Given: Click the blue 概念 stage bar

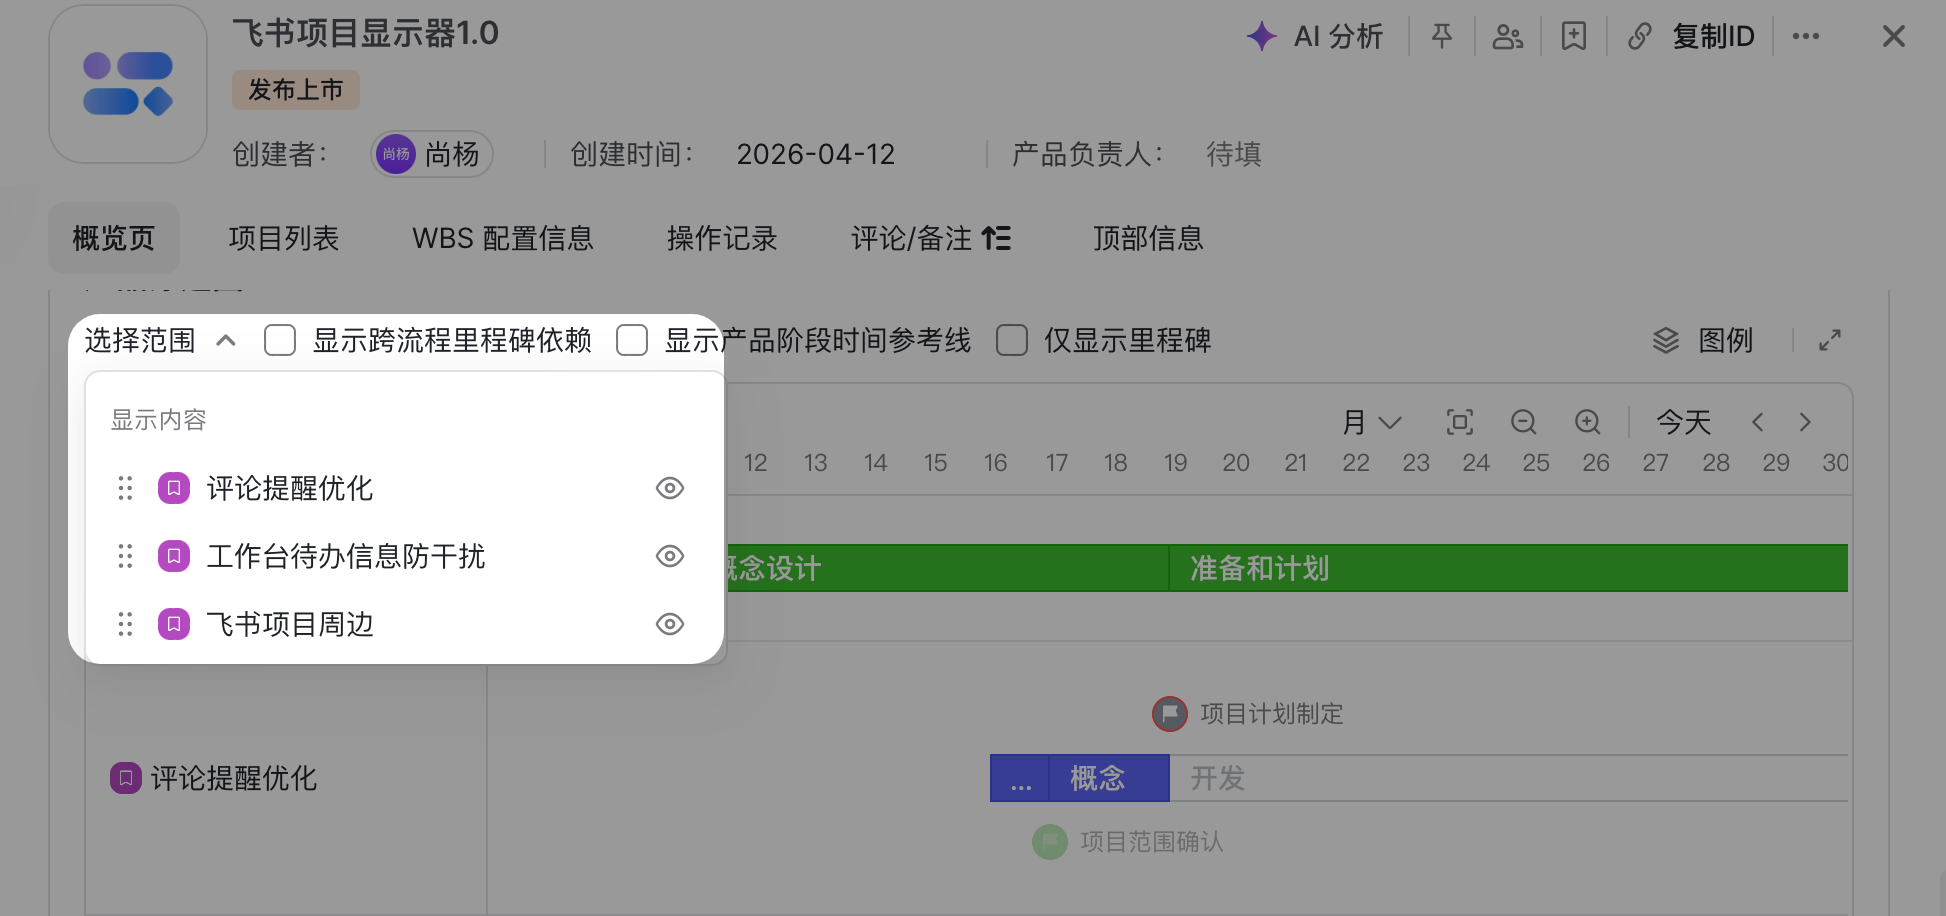Looking at the screenshot, I should pyautogui.click(x=1109, y=778).
